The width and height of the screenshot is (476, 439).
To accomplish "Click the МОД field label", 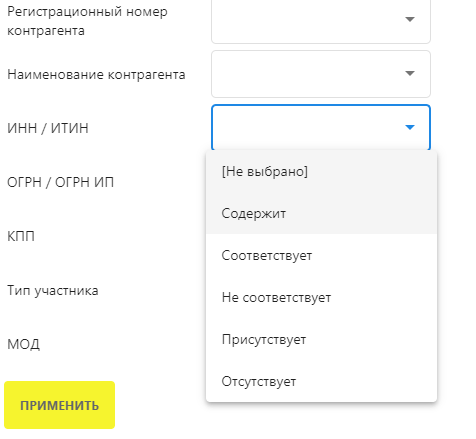I will 23,344.
